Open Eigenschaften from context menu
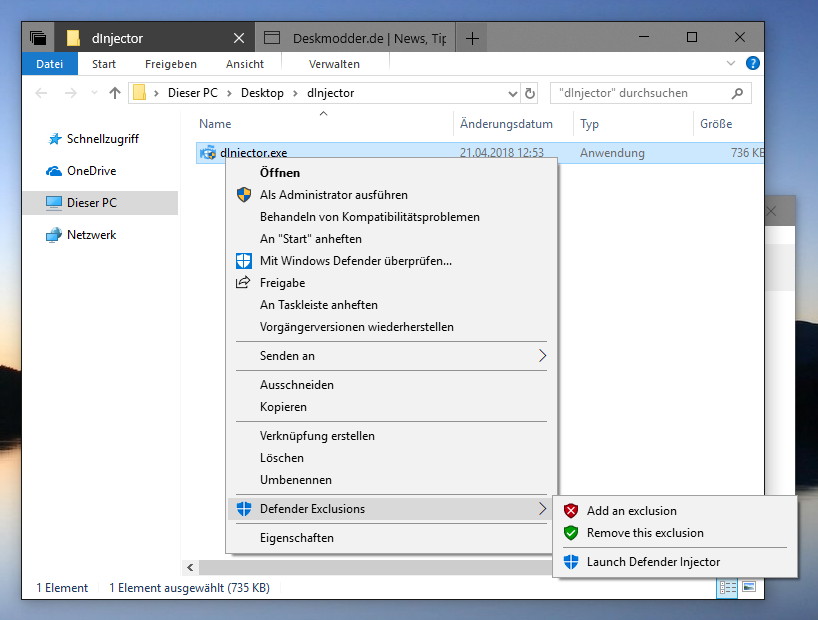Viewport: 818px width, 620px height. [391, 538]
